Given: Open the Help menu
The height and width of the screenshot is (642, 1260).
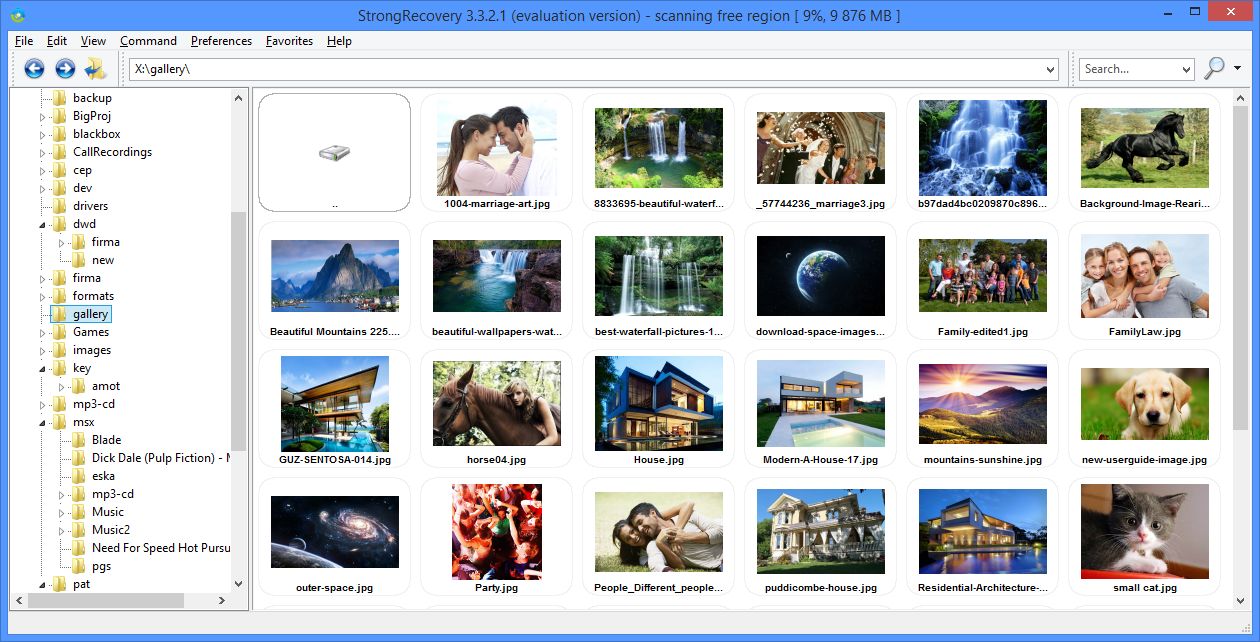Looking at the screenshot, I should 340,41.
